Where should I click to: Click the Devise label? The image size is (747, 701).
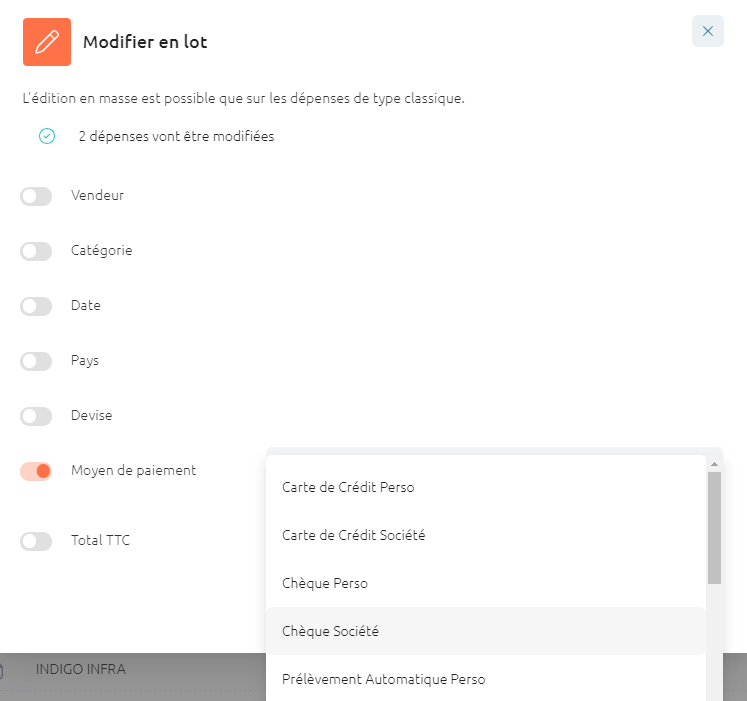(x=91, y=415)
